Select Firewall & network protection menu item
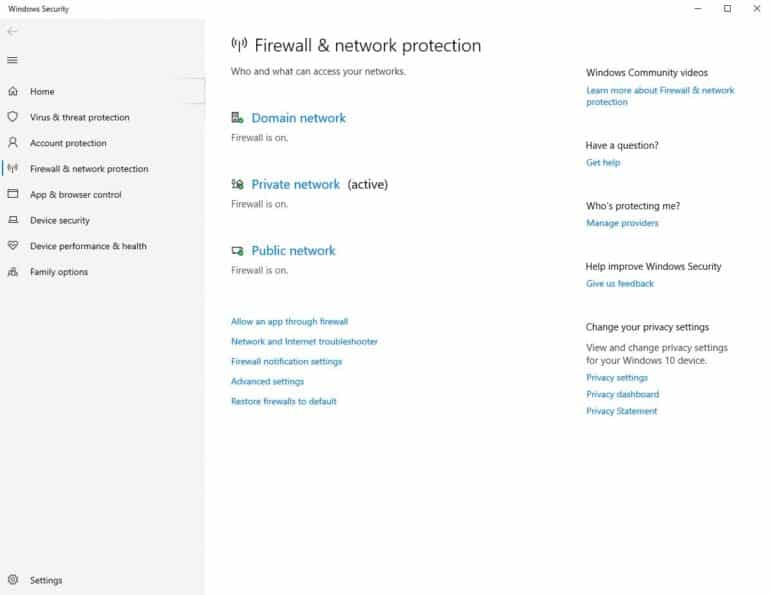This screenshot has height=595, width=770. pos(88,169)
